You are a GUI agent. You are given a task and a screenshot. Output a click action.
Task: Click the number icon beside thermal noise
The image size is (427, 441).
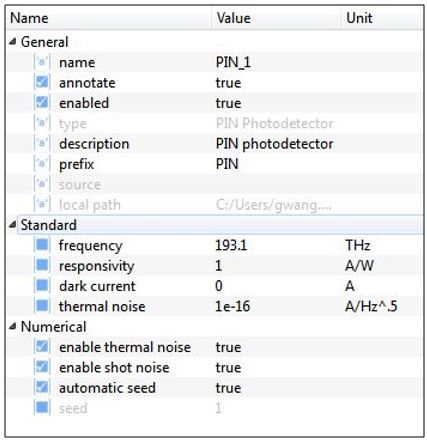click(42, 306)
